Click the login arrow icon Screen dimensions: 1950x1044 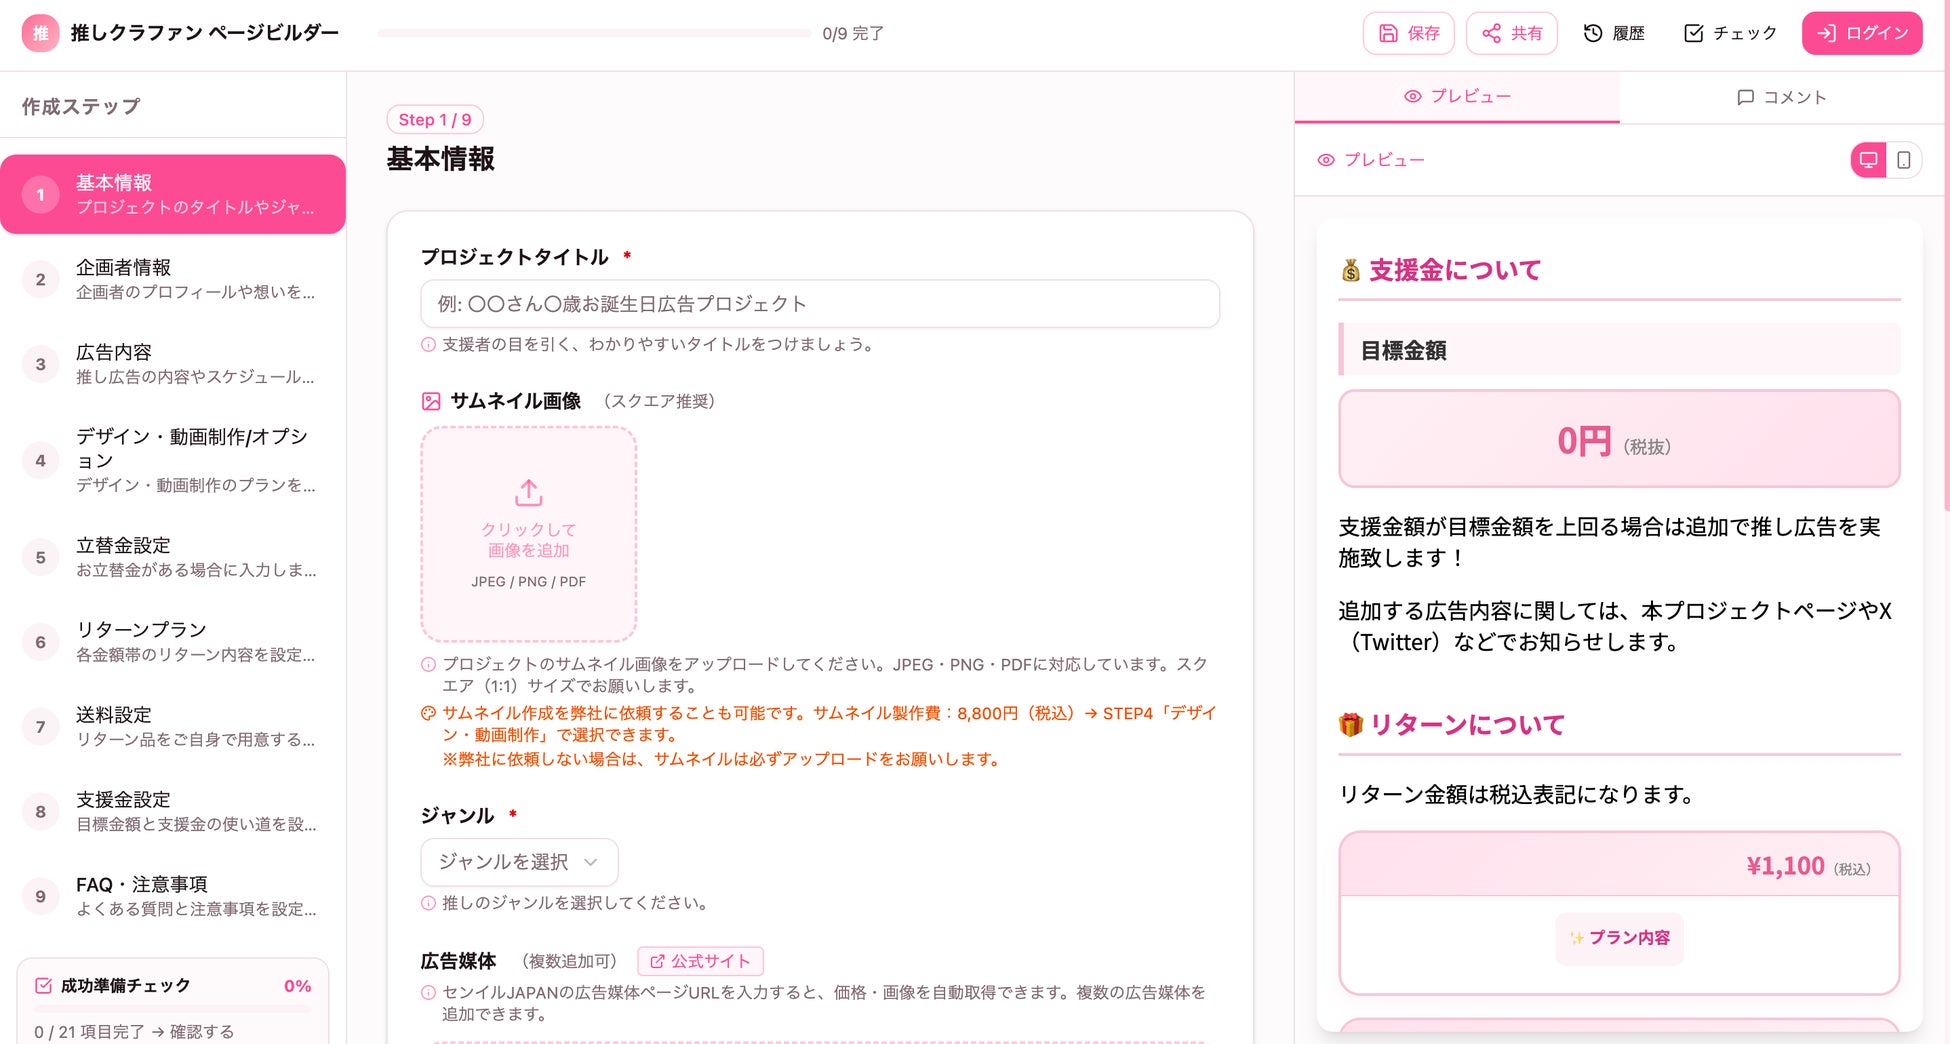pos(1826,33)
